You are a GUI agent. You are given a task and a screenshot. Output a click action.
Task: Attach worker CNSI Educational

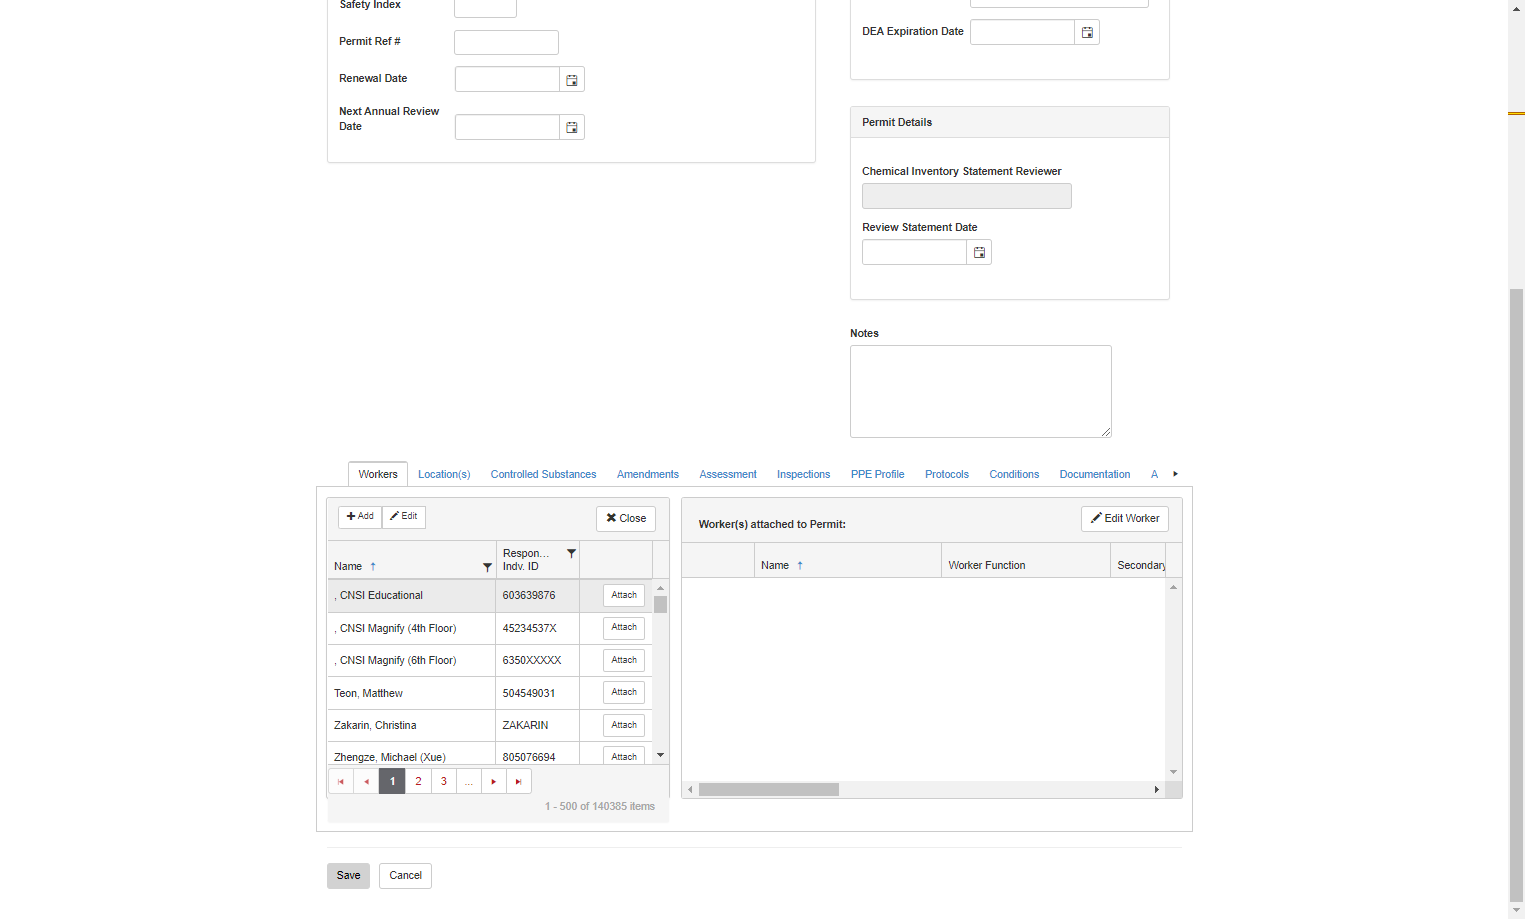[624, 596]
